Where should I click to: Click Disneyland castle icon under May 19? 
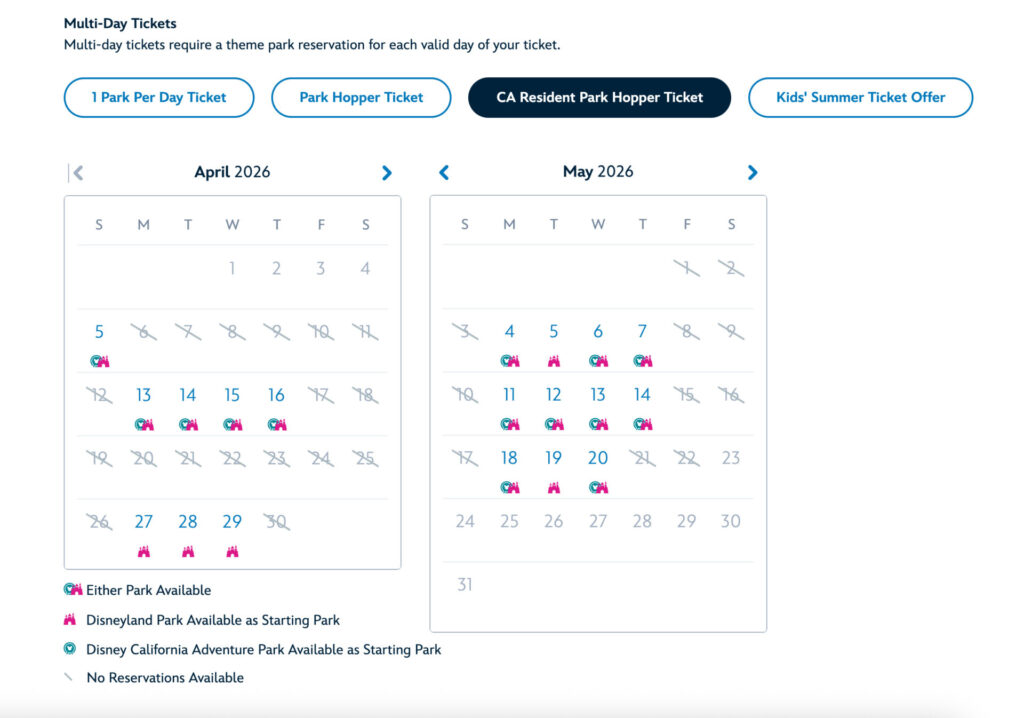(554, 488)
